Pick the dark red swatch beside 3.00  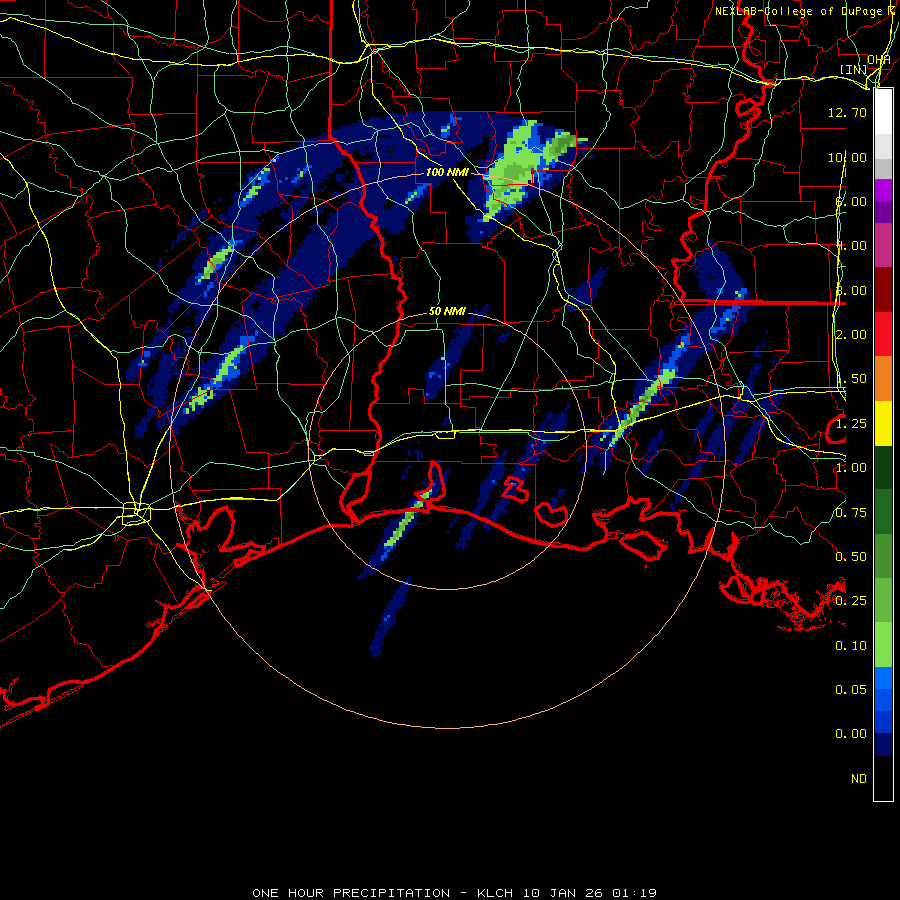click(x=883, y=290)
